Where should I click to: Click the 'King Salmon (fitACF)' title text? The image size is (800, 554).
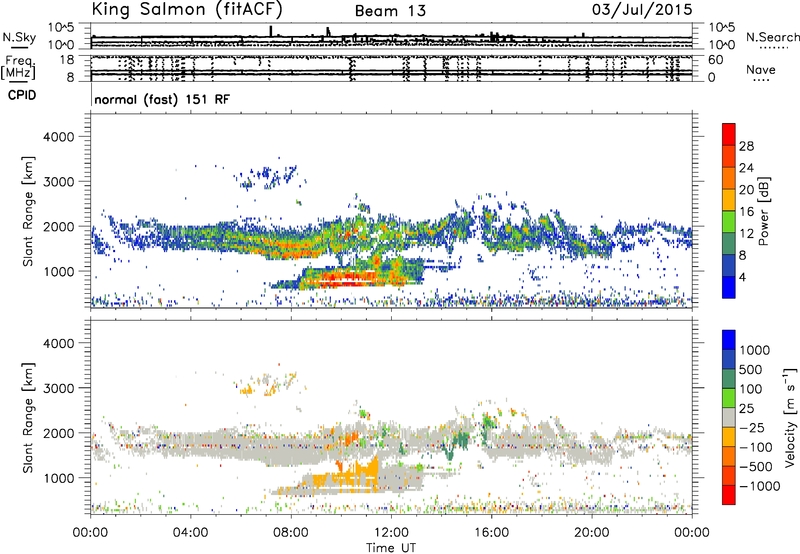(x=187, y=9)
